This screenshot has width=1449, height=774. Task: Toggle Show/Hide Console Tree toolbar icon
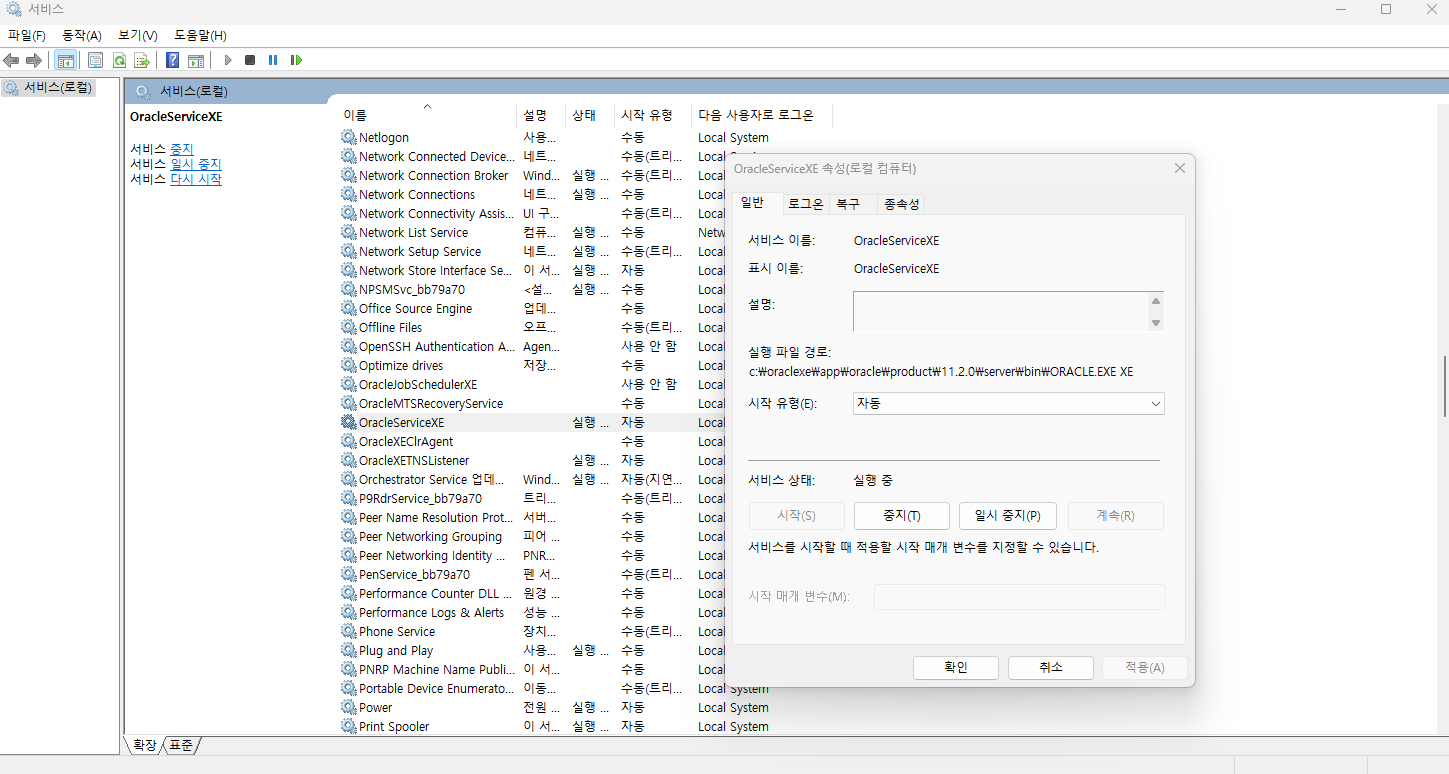tap(65, 60)
